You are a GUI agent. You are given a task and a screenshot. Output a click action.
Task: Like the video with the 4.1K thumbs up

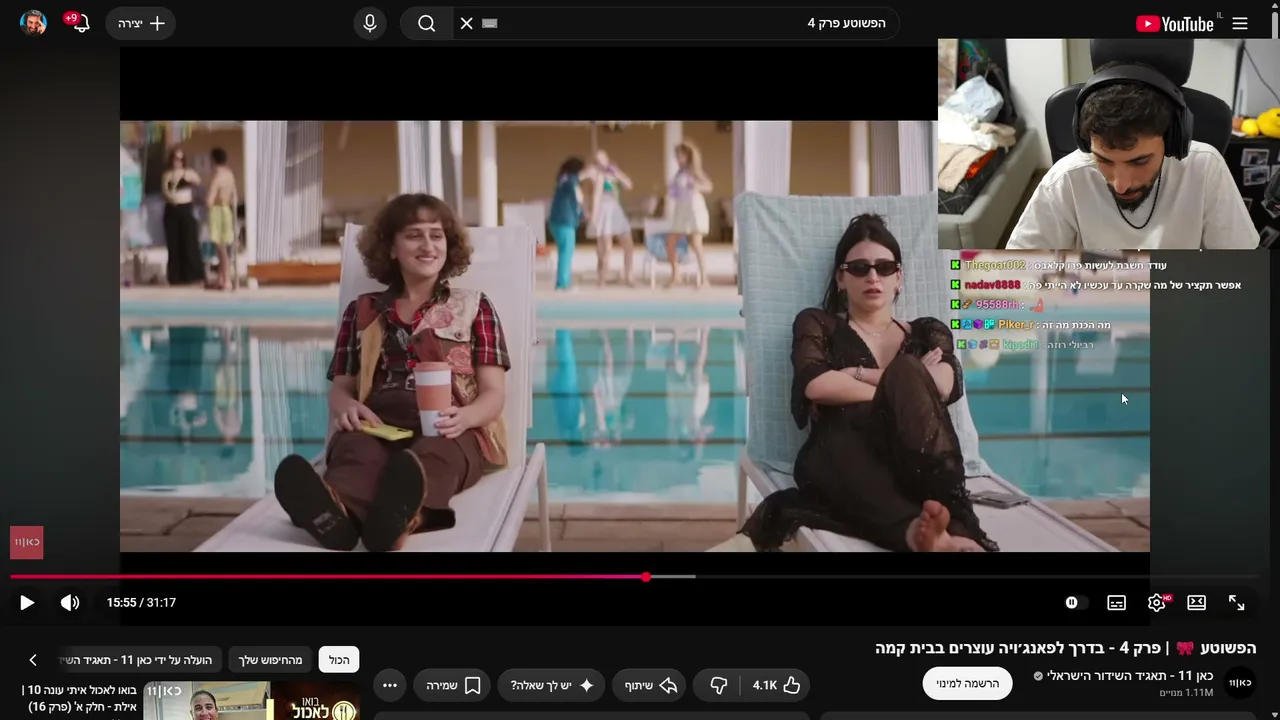point(777,685)
